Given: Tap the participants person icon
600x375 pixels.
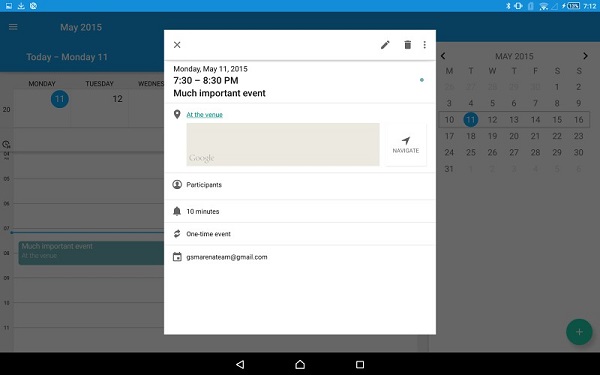Looking at the screenshot, I should point(177,184).
